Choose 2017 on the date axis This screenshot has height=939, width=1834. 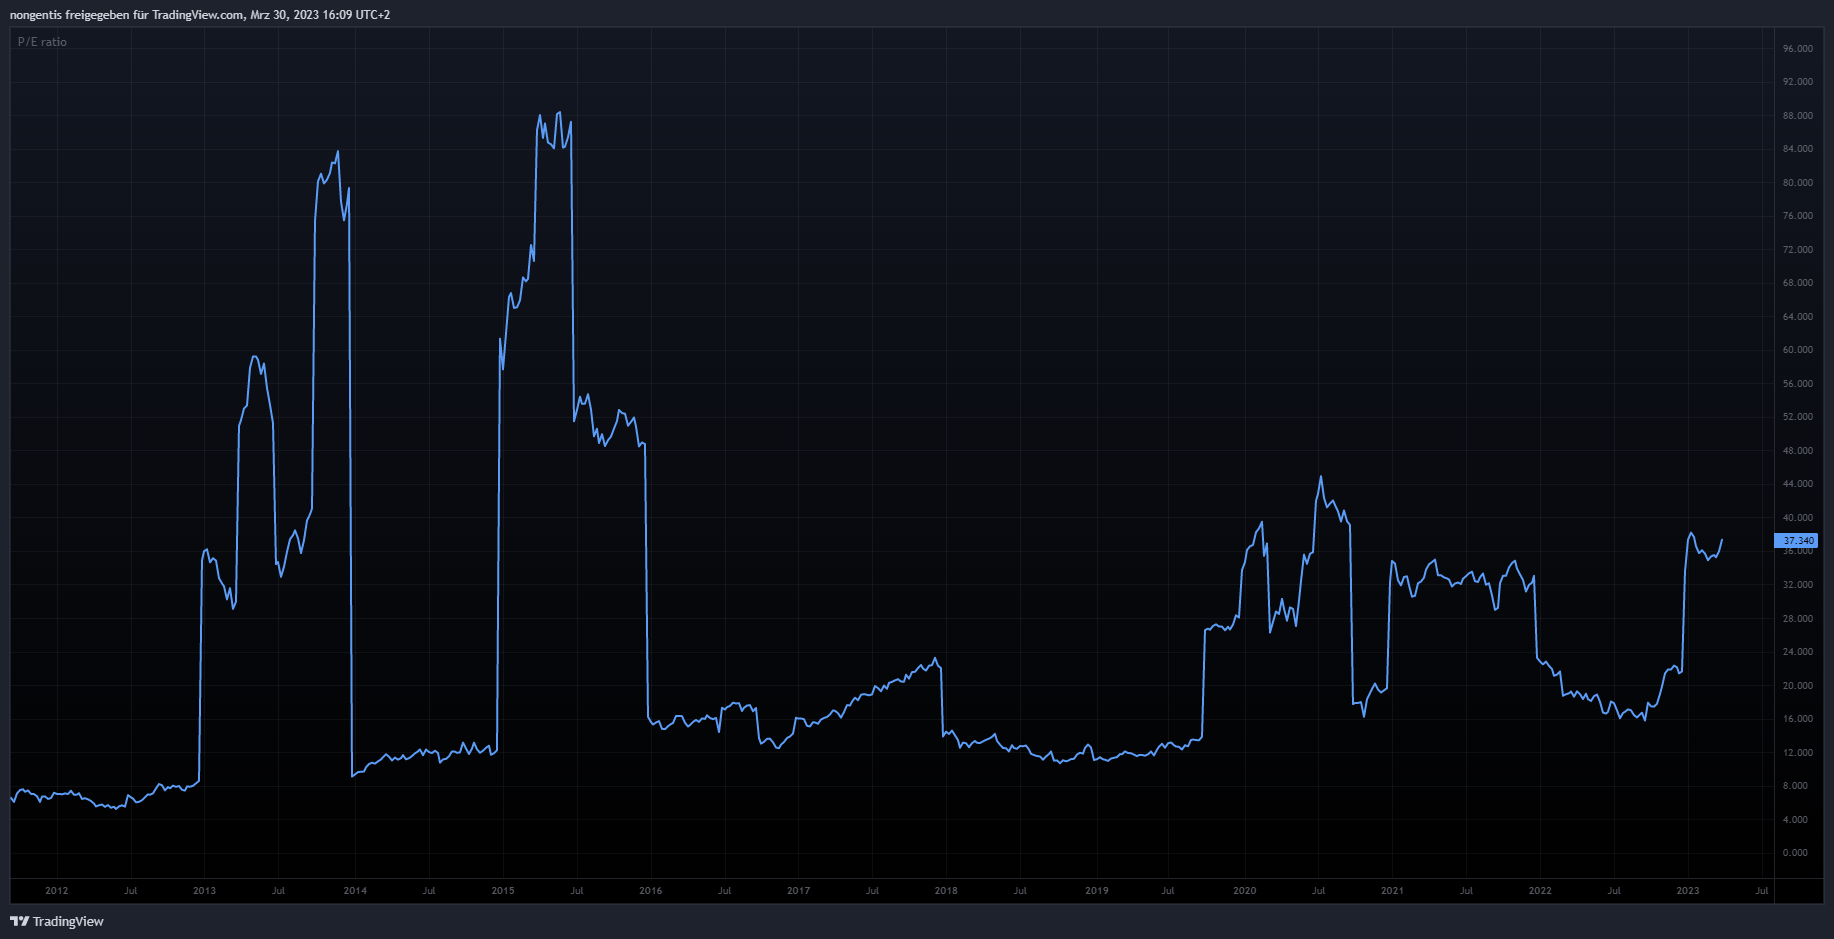[798, 890]
